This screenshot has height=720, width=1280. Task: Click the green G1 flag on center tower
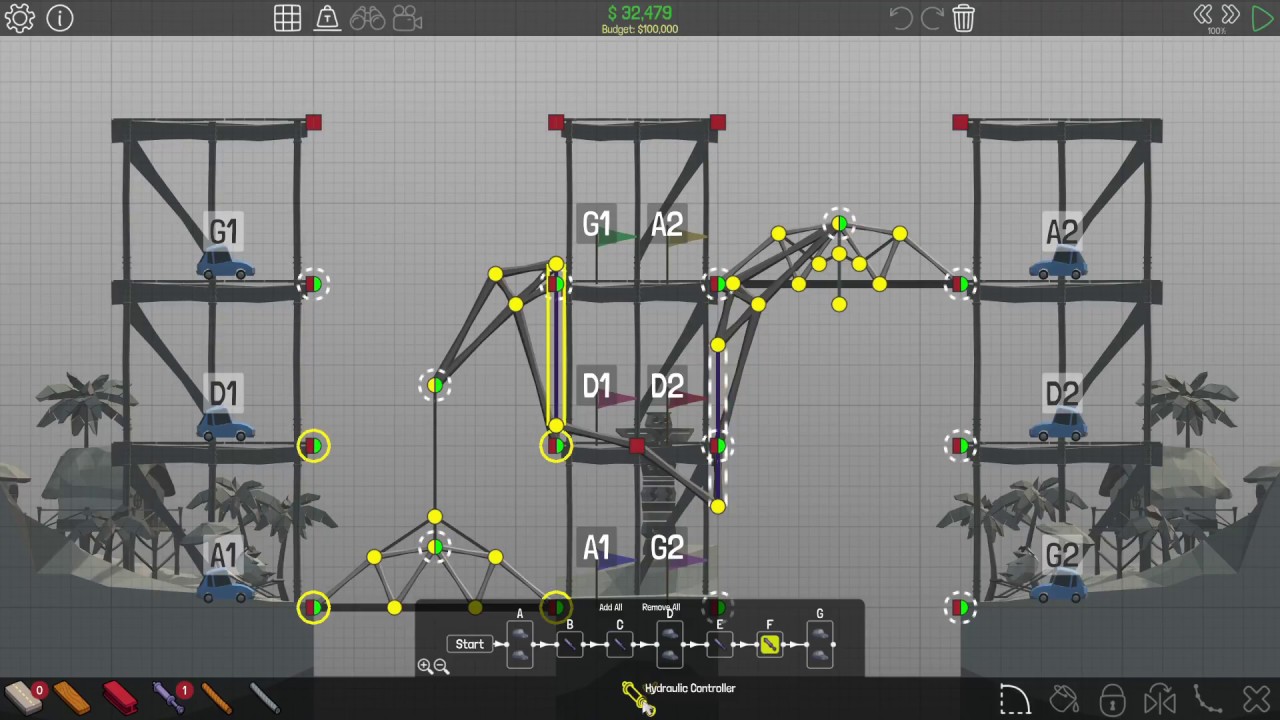tap(616, 238)
